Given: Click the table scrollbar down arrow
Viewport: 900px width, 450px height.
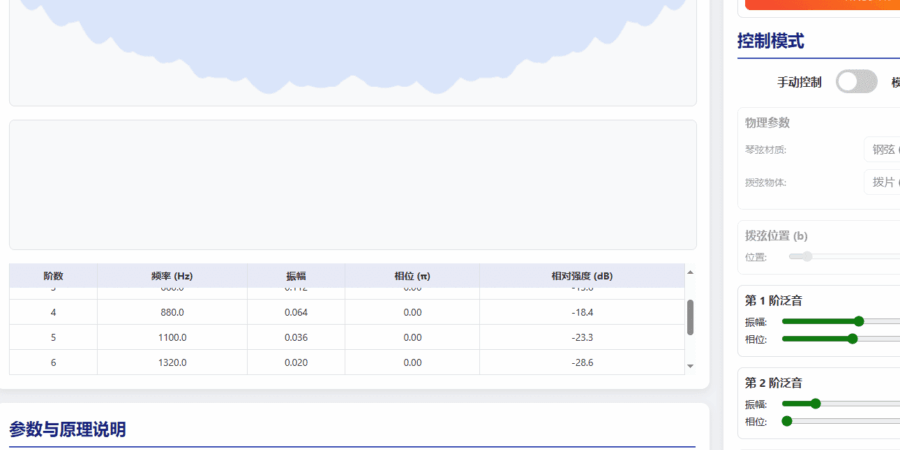Looking at the screenshot, I should [x=690, y=366].
